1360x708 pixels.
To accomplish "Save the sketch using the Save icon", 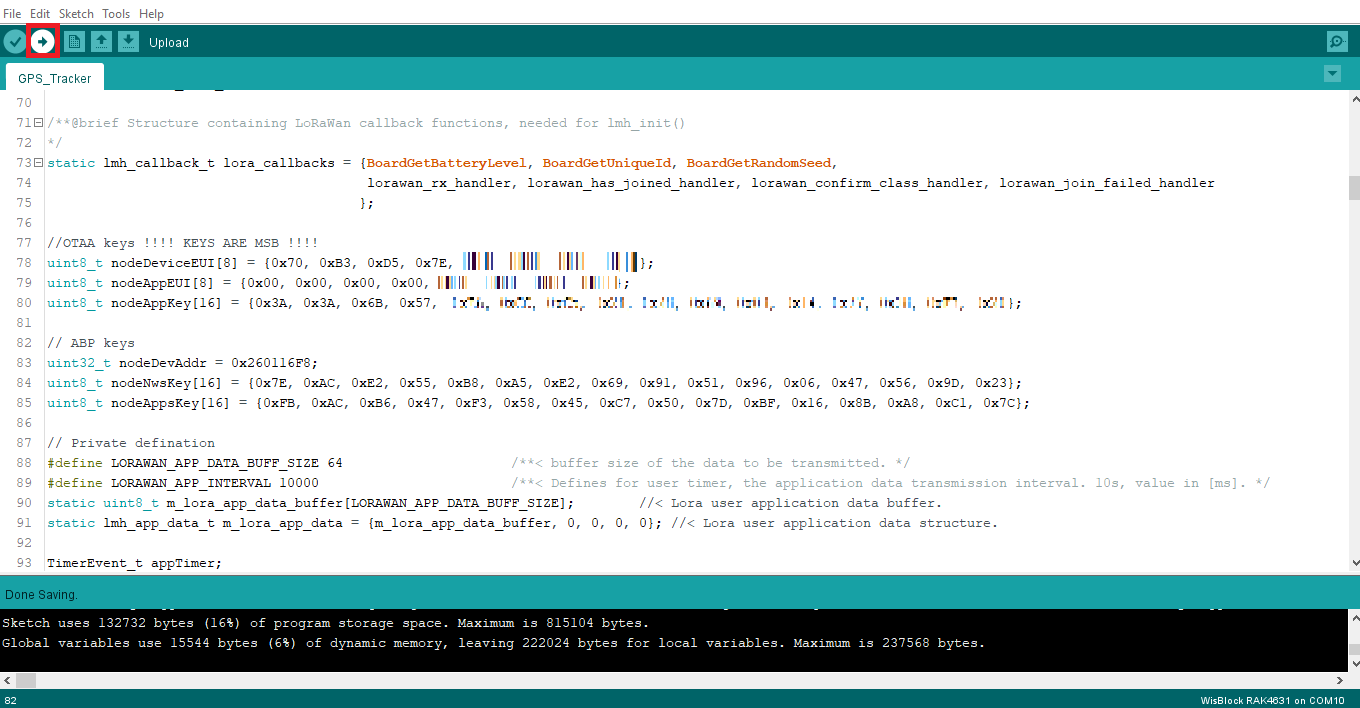I will 128,41.
